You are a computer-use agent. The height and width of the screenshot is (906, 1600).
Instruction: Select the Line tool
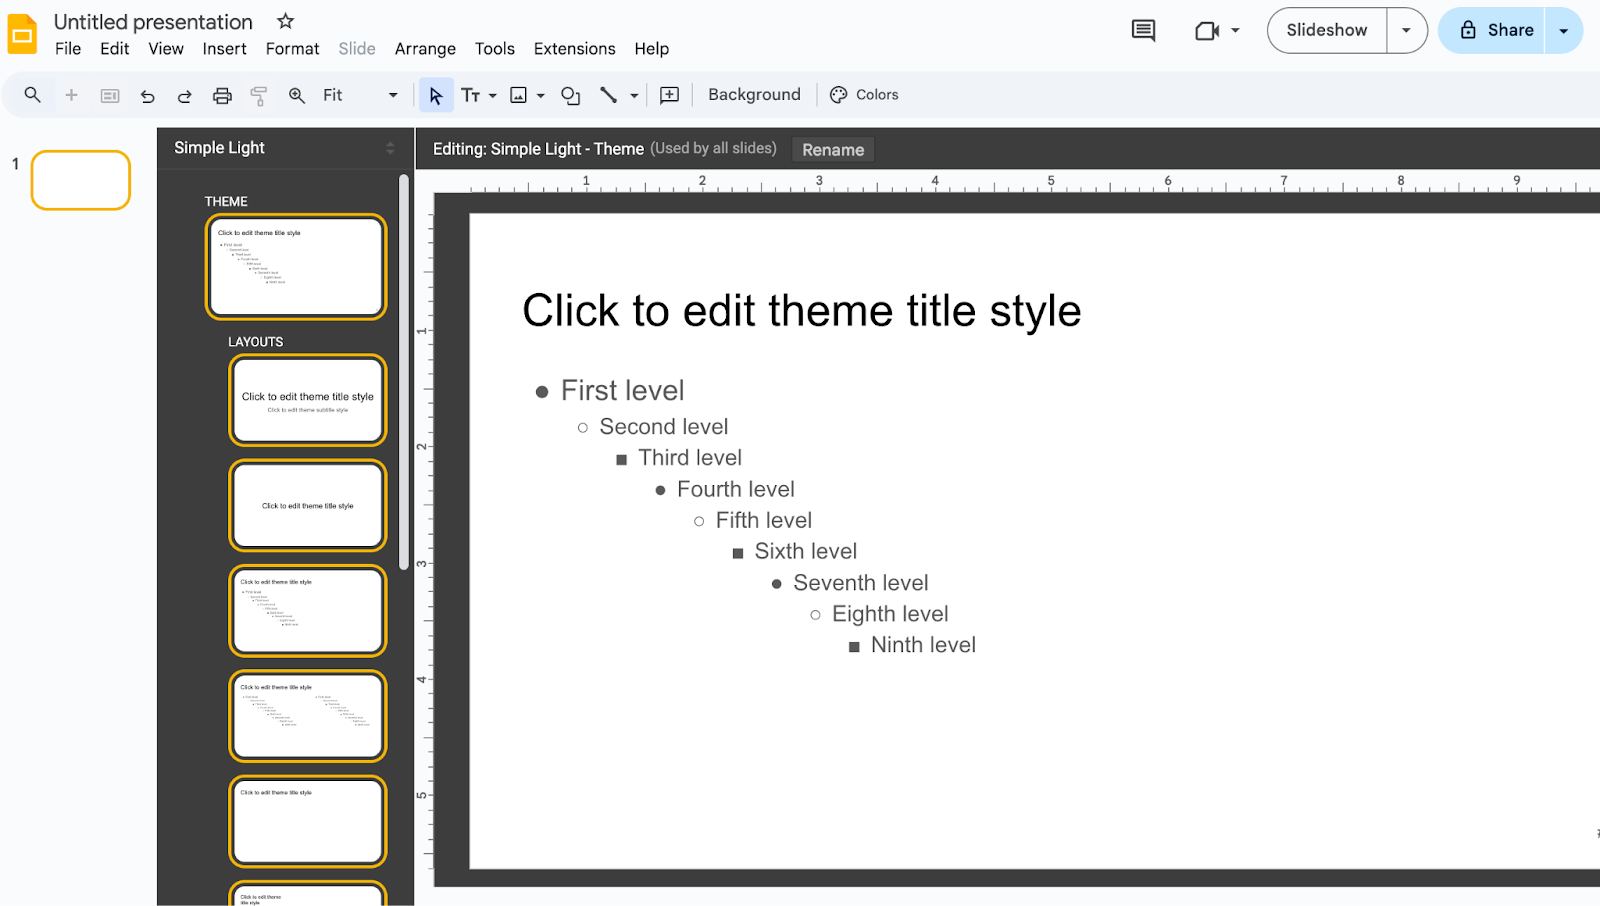609,94
